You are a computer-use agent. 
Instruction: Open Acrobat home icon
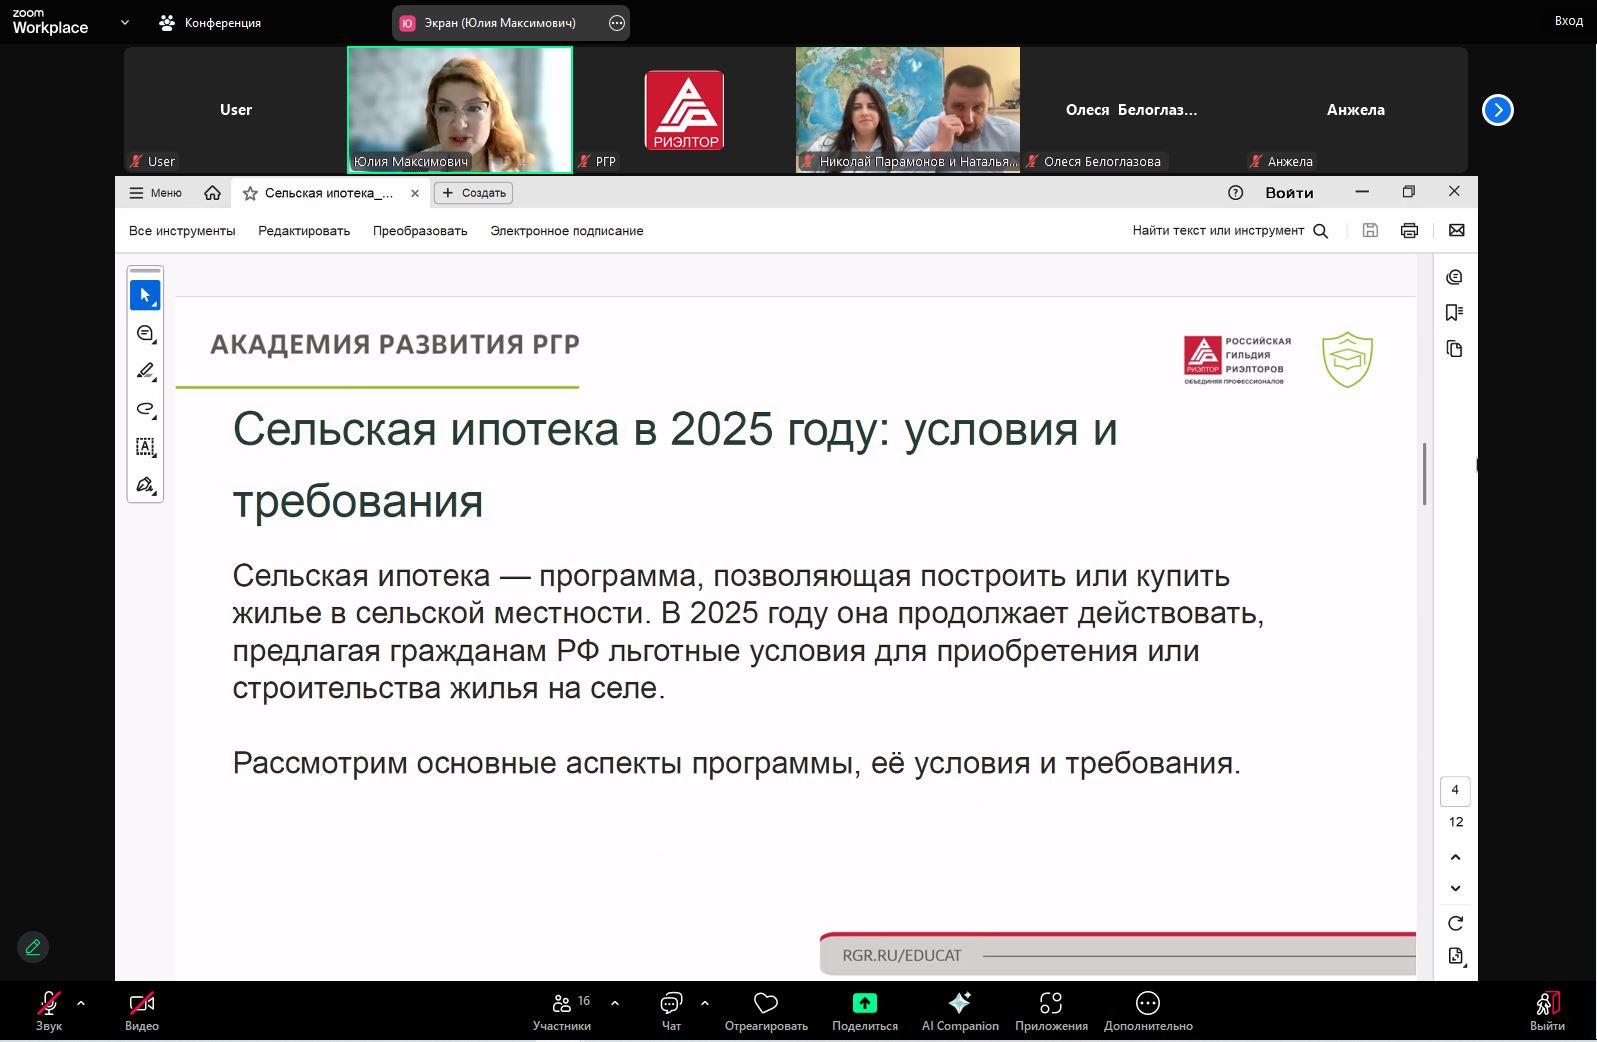pos(212,193)
